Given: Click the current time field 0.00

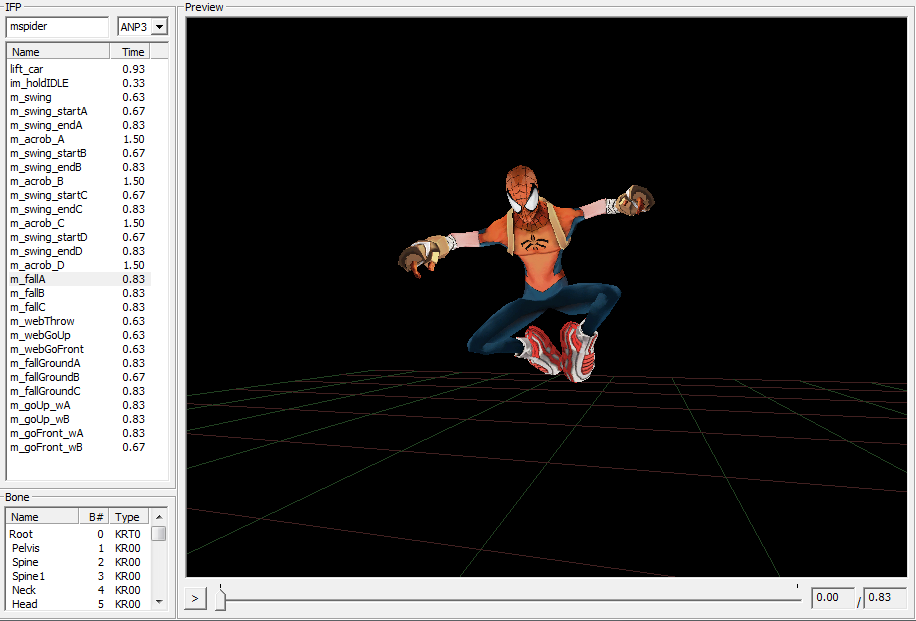Looking at the screenshot, I should (833, 598).
